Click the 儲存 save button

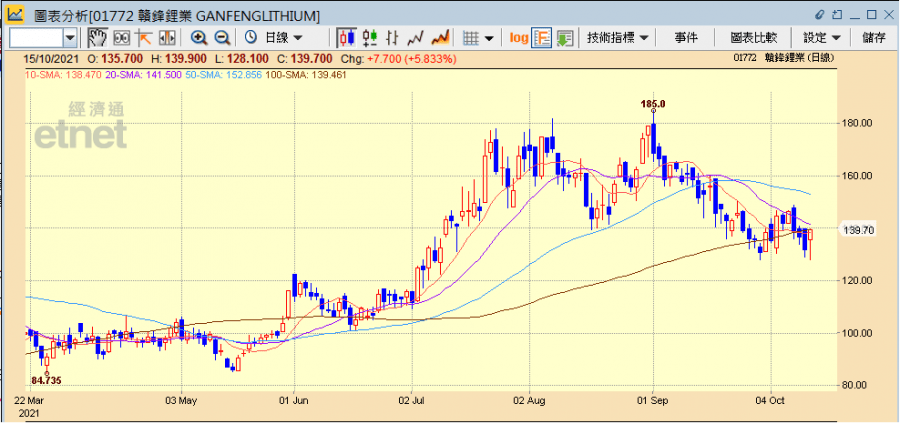[873, 37]
